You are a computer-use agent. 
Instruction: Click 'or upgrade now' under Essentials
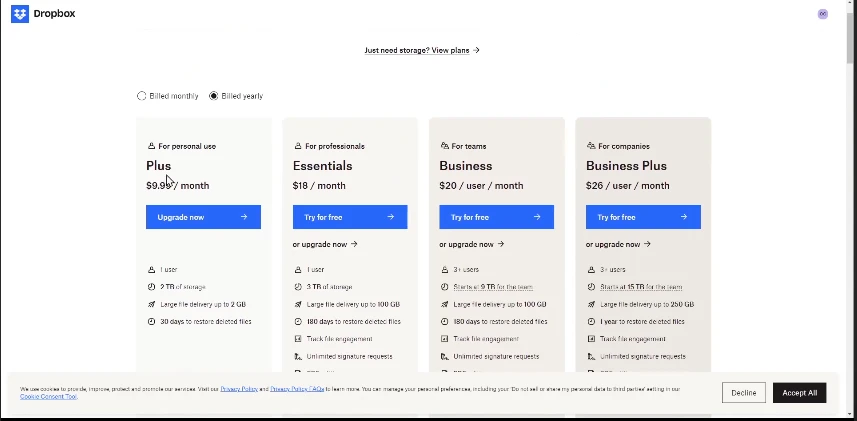[x=325, y=244]
